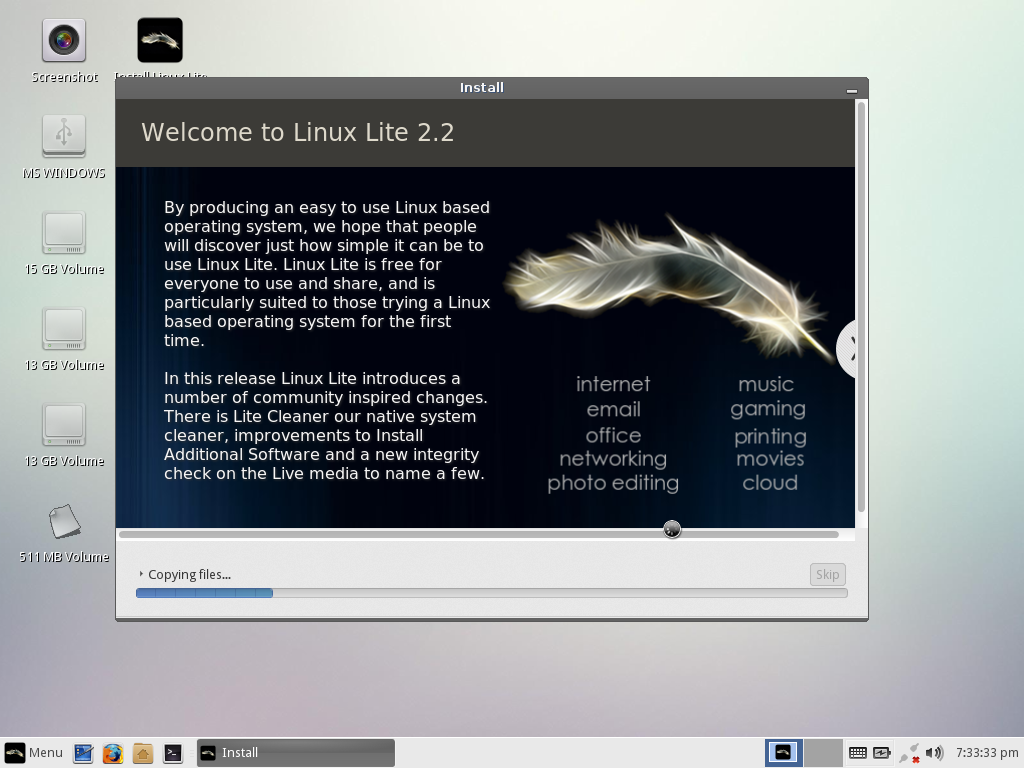Image resolution: width=1024 pixels, height=768 pixels.
Task: Click the clock showing 7:33:33 pm
Action: coord(987,752)
